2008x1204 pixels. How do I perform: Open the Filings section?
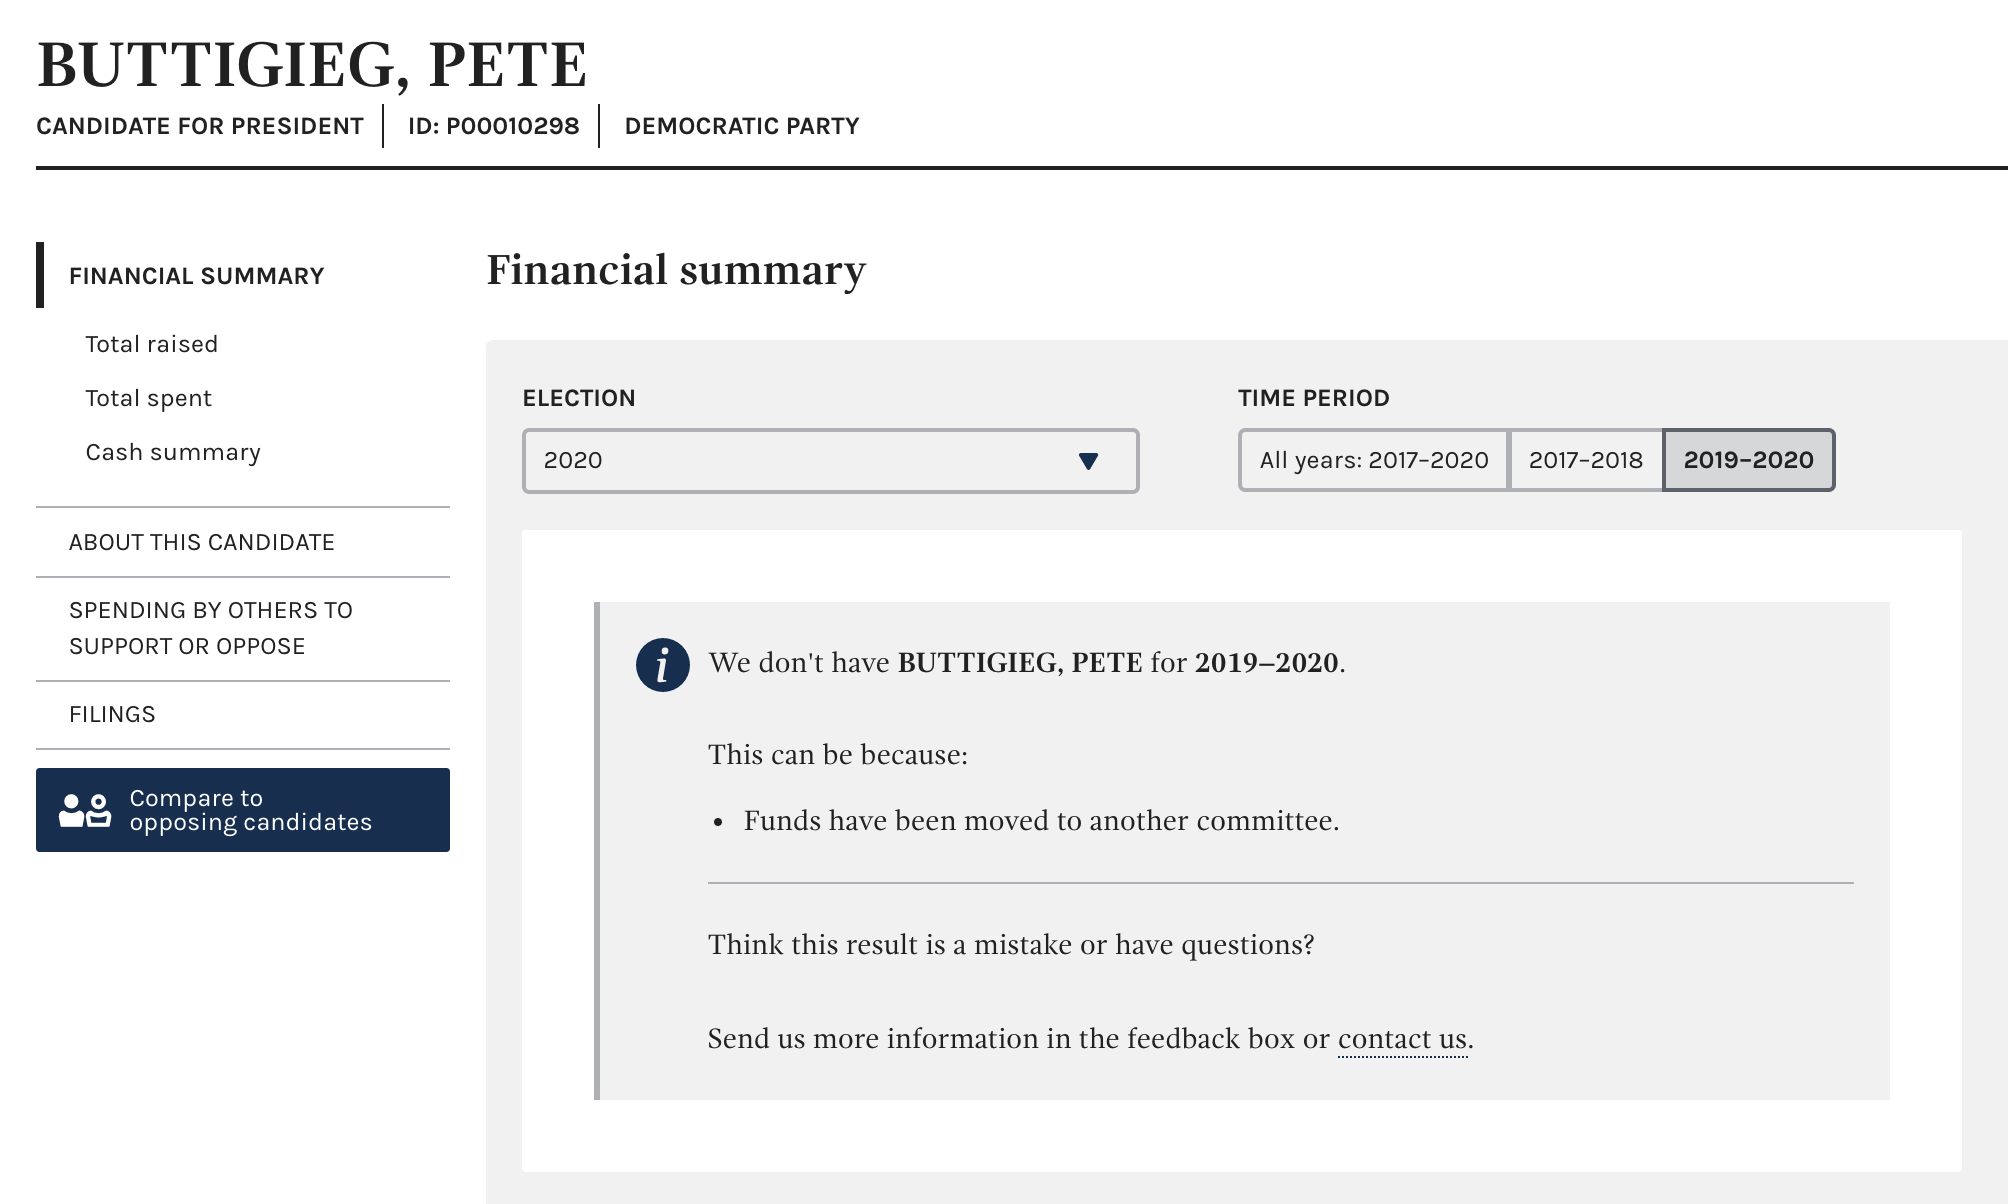click(112, 714)
